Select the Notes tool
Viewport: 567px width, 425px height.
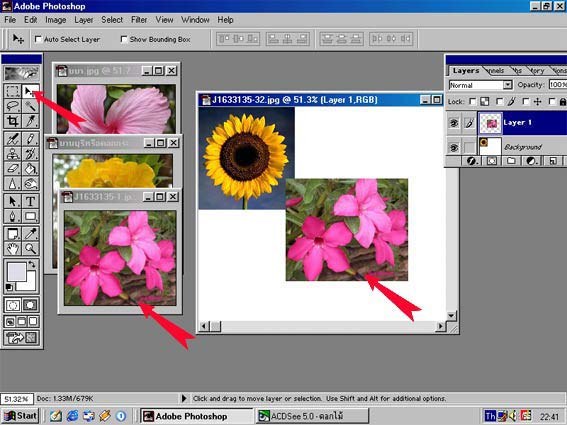(x=12, y=234)
